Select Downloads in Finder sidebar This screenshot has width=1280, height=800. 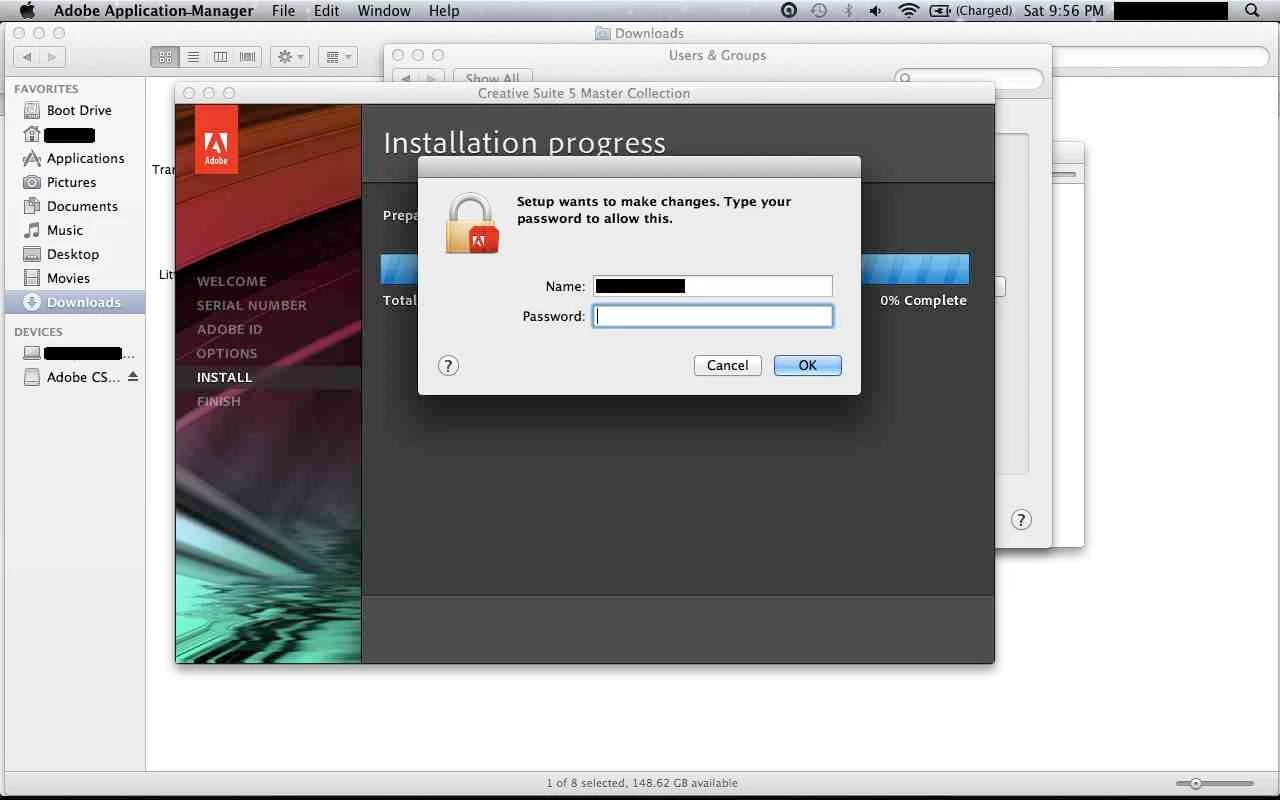(x=75, y=302)
